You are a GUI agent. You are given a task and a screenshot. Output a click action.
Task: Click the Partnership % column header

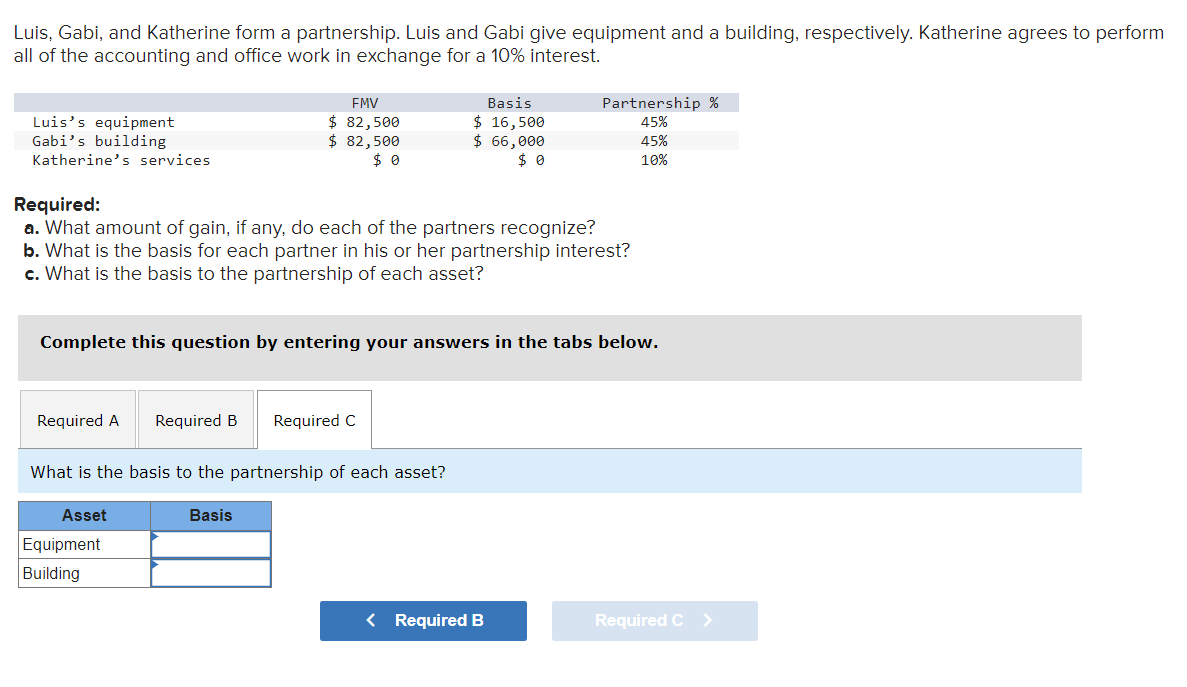(653, 102)
